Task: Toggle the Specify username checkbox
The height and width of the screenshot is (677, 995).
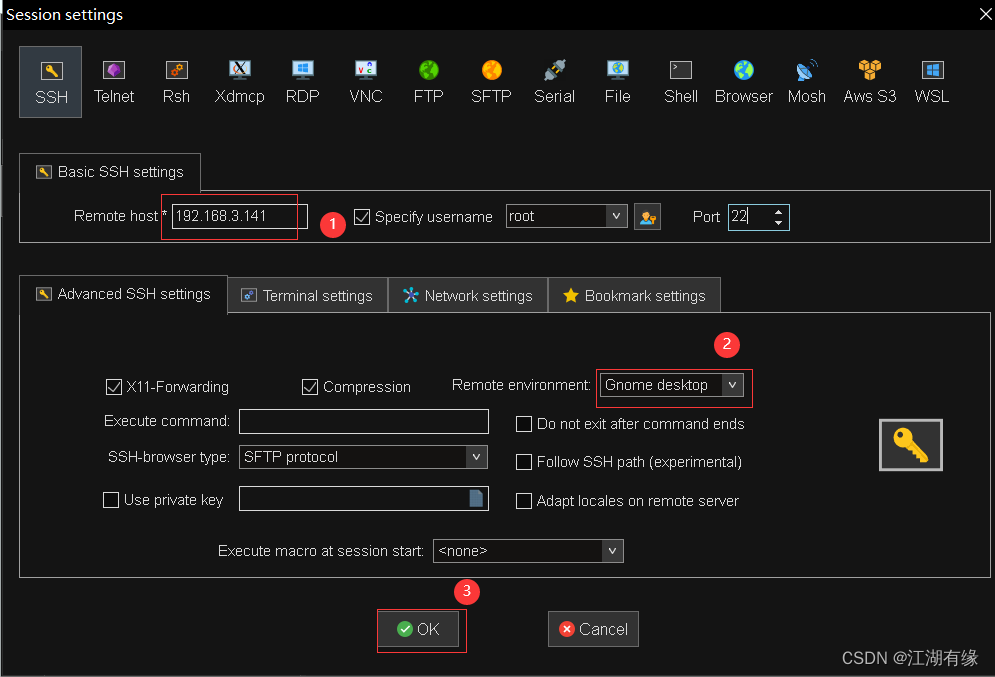Action: tap(362, 217)
